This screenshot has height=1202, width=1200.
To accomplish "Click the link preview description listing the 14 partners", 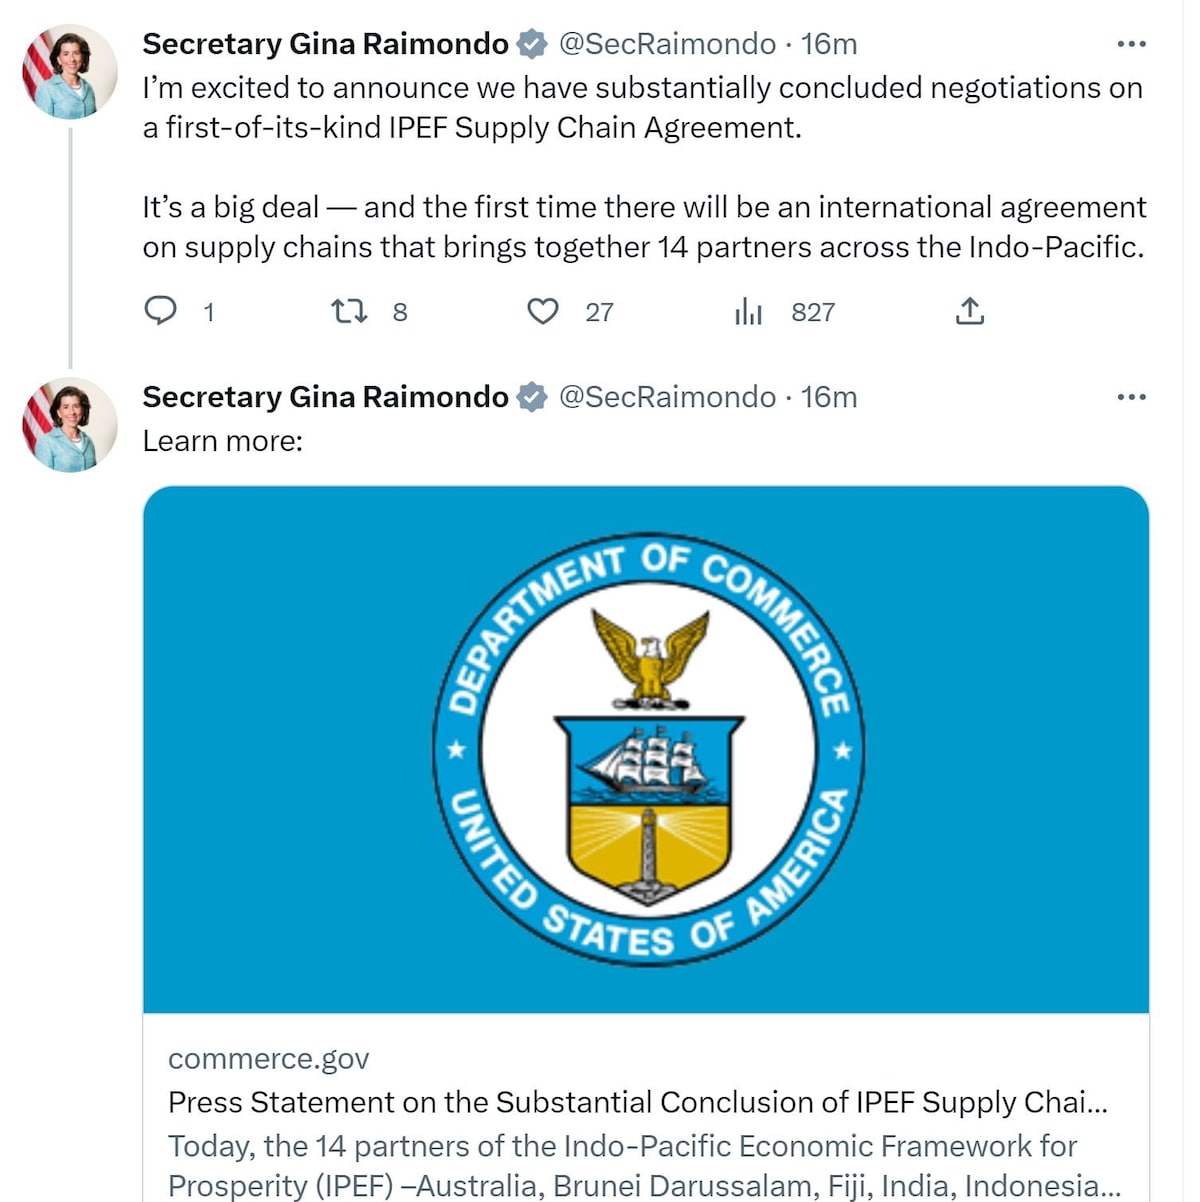I will coord(645,1165).
